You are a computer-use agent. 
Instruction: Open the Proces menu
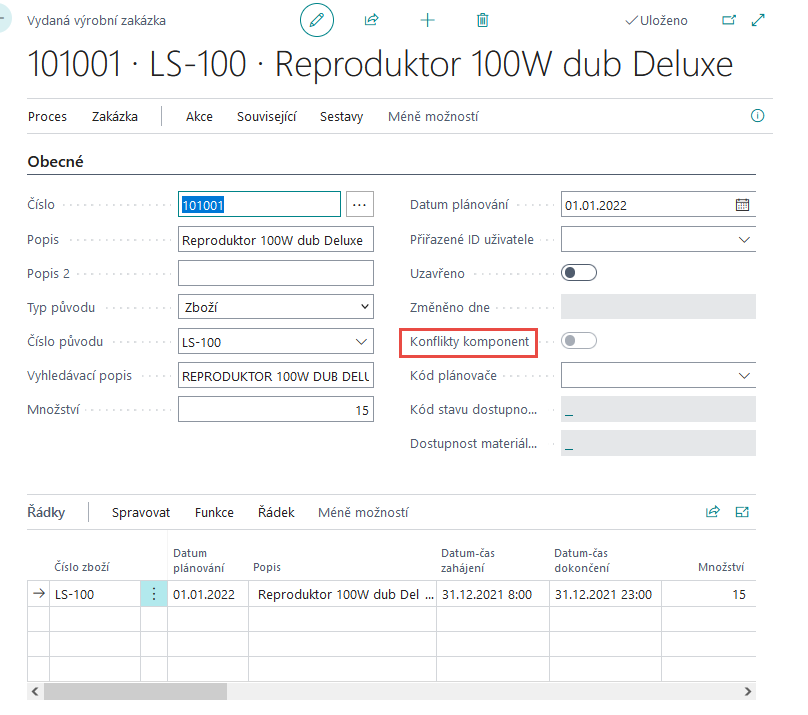click(48, 117)
